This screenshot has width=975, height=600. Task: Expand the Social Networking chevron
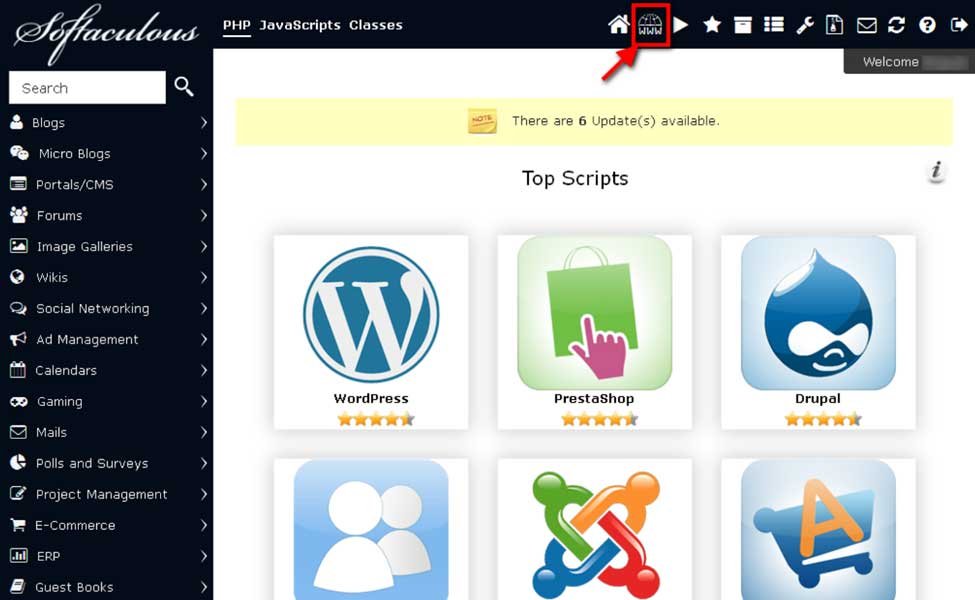tap(204, 308)
